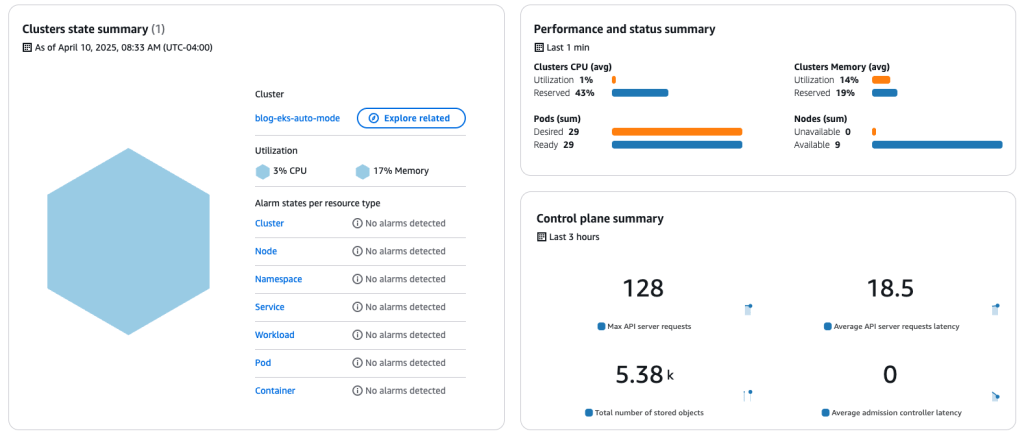Open the Workload resource type link
1022x436 pixels.
click(x=275, y=335)
